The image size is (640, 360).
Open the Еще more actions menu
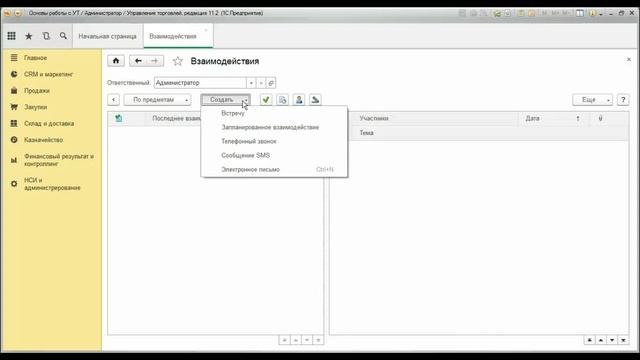coord(592,100)
